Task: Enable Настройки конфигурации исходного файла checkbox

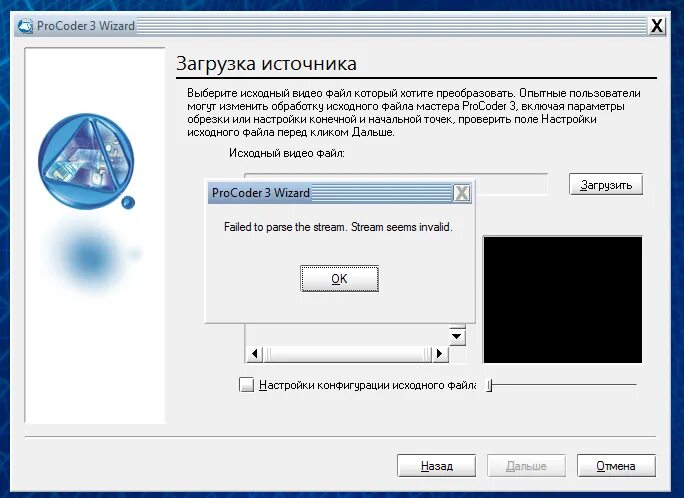Action: click(246, 385)
